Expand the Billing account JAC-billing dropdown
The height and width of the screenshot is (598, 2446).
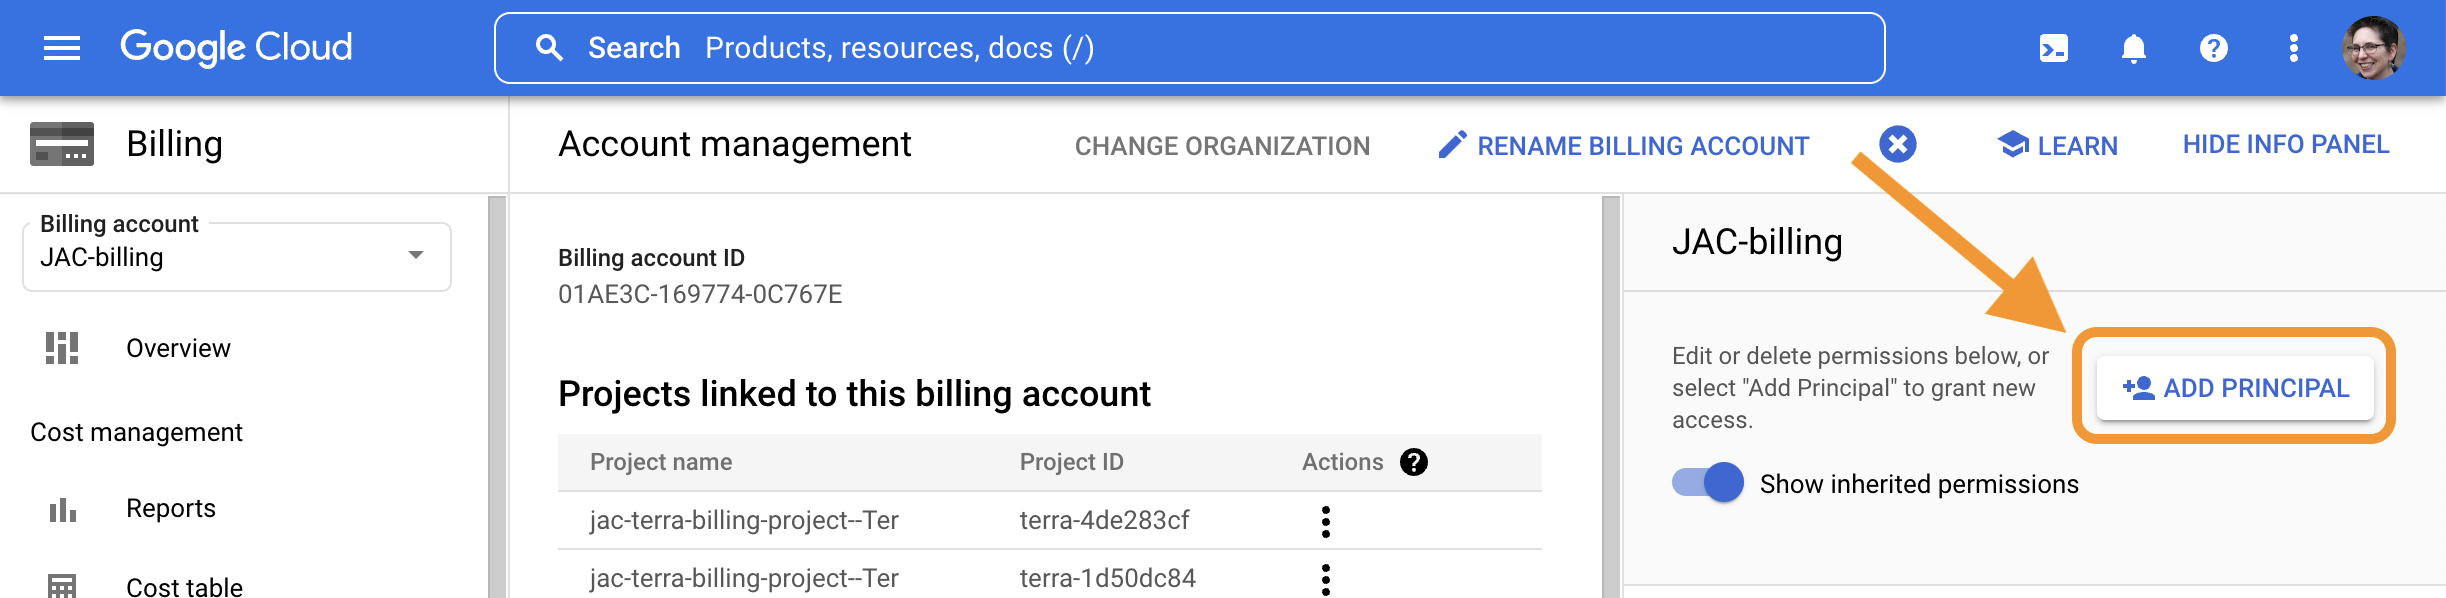tap(237, 257)
